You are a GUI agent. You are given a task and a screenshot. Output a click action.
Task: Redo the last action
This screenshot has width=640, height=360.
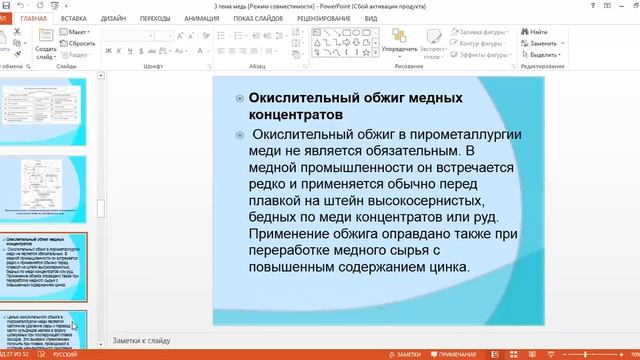(40, 6)
